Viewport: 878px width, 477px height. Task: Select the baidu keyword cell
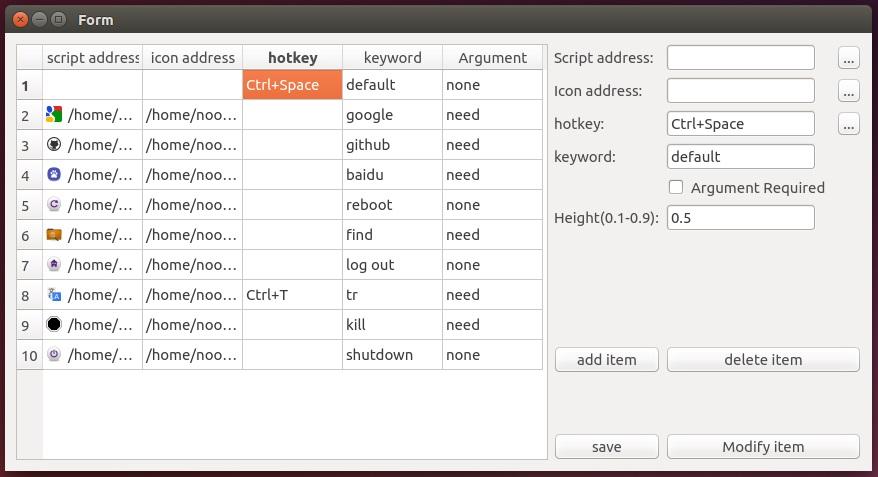tap(393, 175)
